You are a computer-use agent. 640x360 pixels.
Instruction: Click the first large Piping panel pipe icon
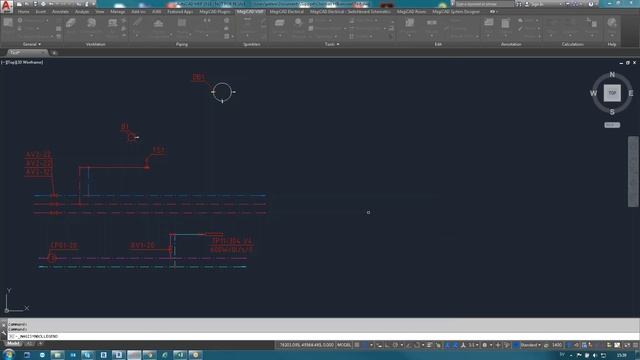[x=138, y=23]
